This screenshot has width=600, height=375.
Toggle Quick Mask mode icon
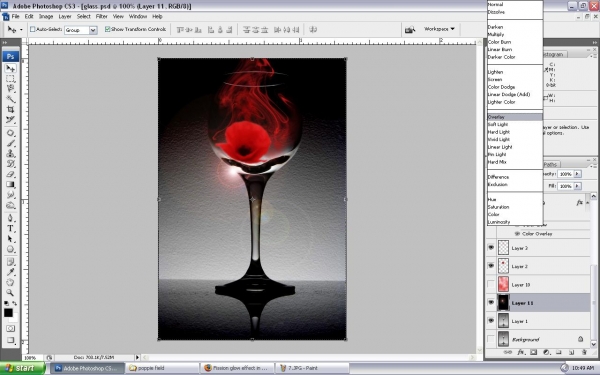pos(10,328)
